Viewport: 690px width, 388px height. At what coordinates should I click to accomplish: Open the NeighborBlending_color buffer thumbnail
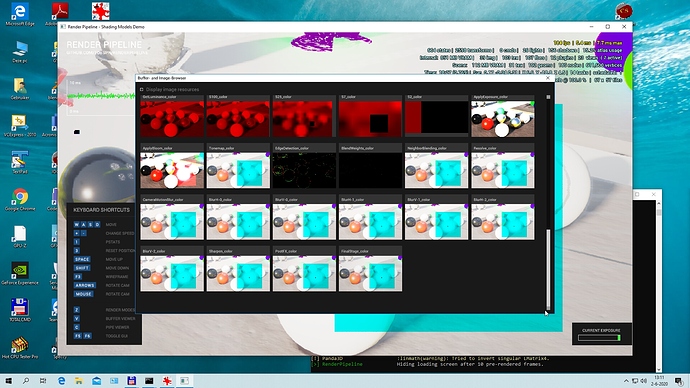tap(437, 170)
